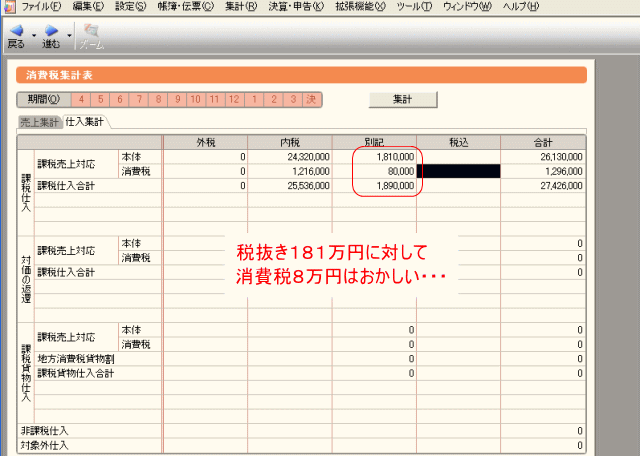Screen dimensions: 640x456
Task: Toggle month 7 in the period bar
Action: [139, 100]
